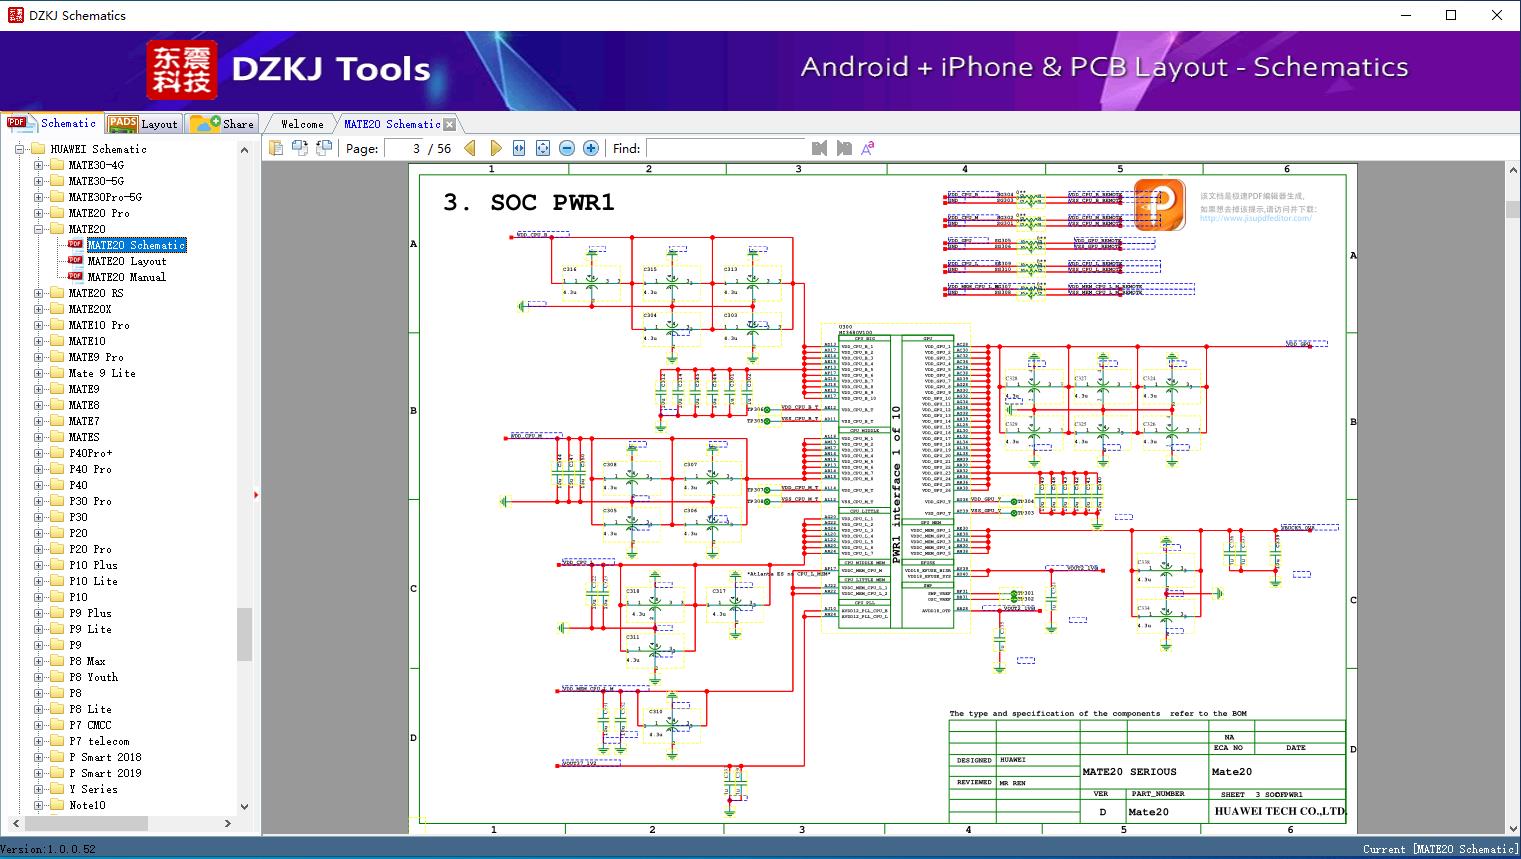Switch to the Layout panel tab
This screenshot has width=1521, height=859.
143,123
